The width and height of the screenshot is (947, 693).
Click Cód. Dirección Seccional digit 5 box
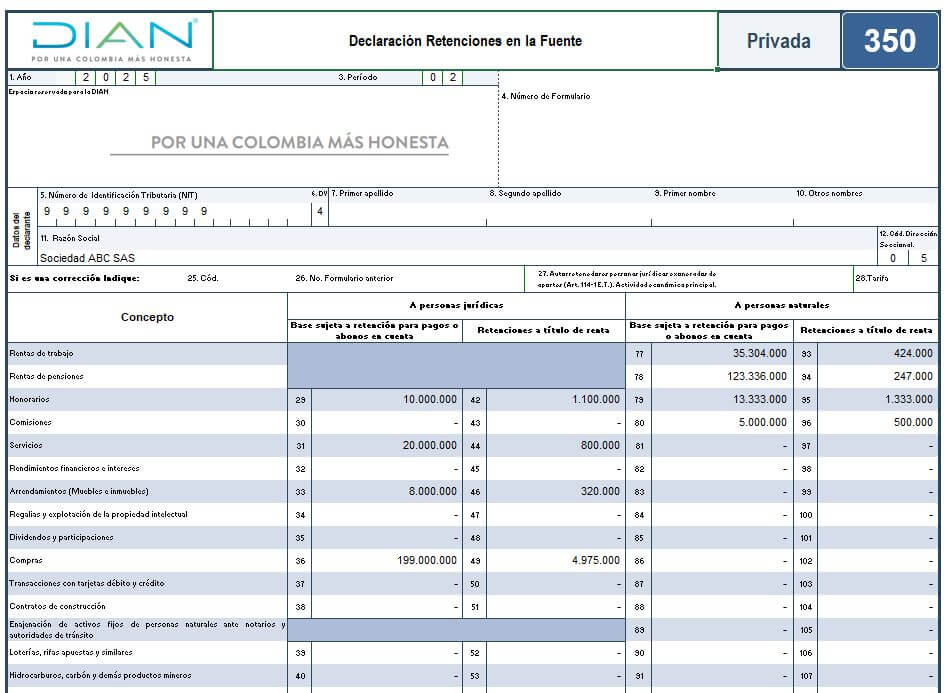pyautogui.click(x=923, y=258)
